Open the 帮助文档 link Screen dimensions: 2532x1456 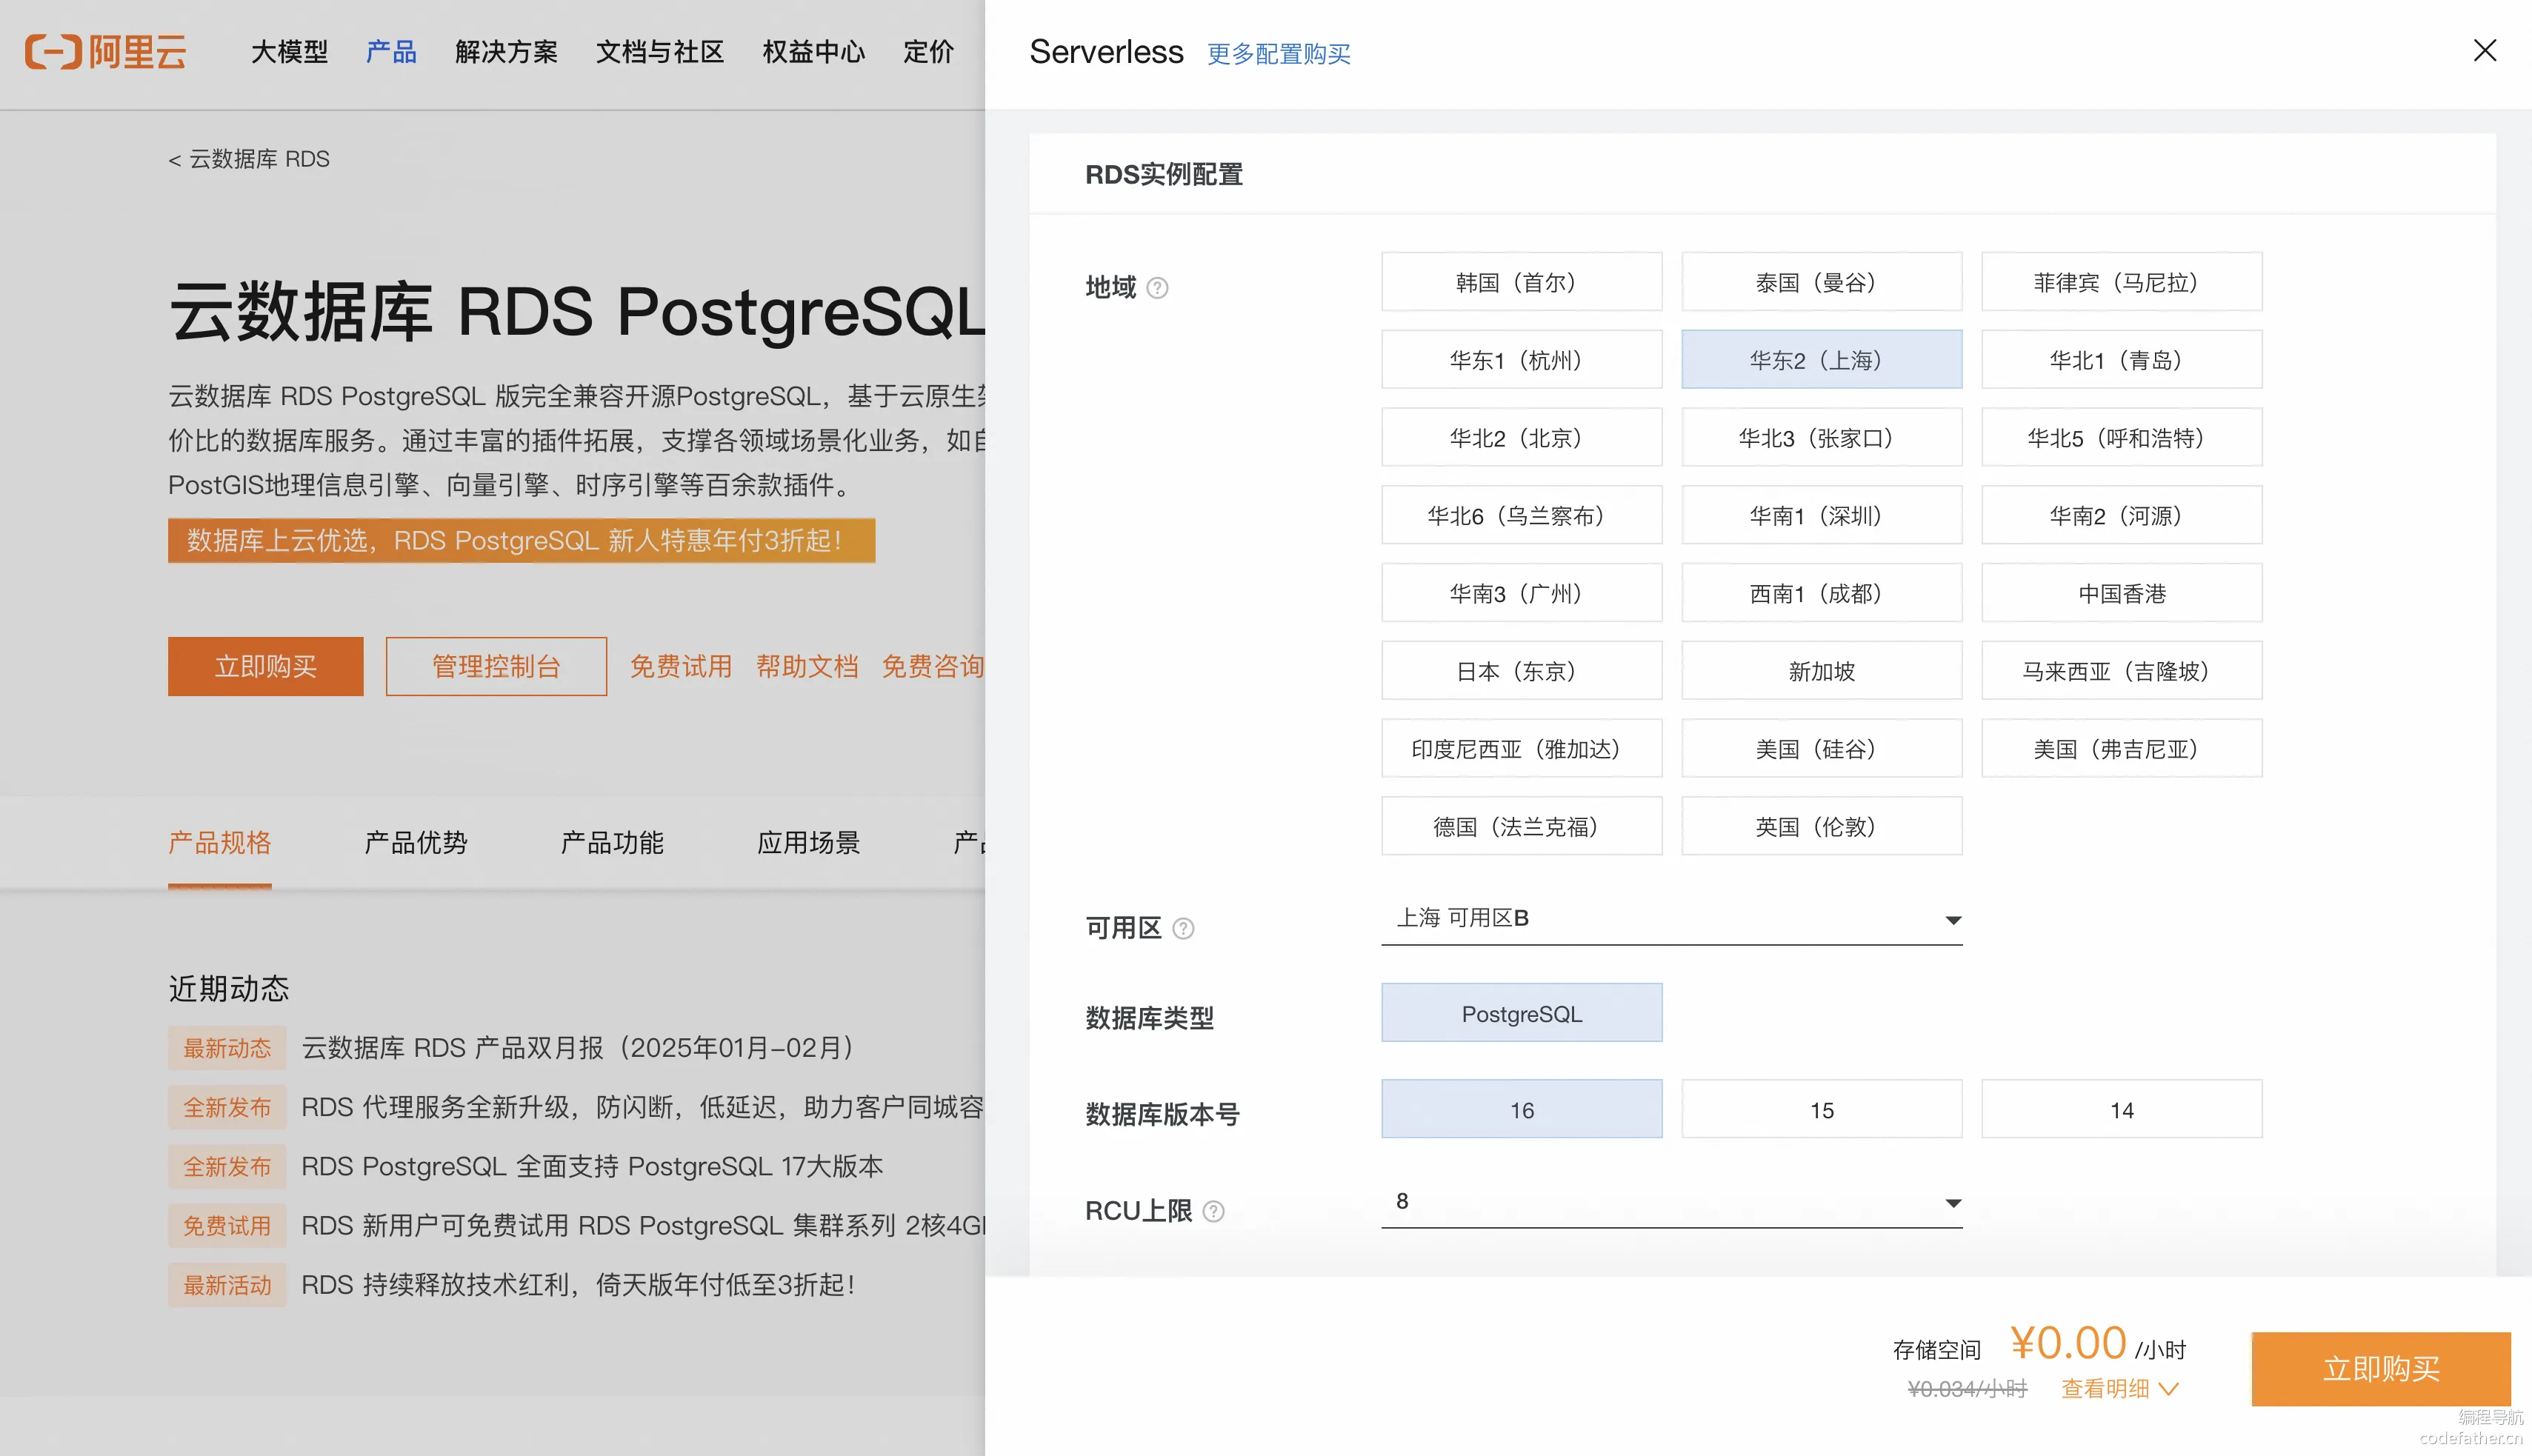(x=807, y=667)
